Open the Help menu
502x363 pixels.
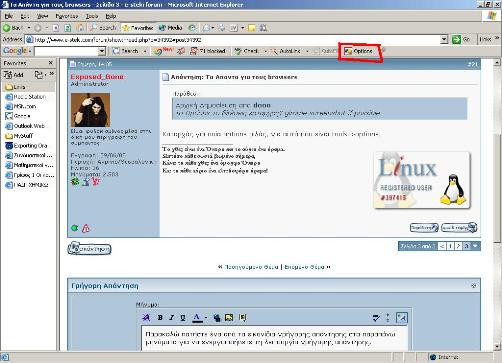111,16
